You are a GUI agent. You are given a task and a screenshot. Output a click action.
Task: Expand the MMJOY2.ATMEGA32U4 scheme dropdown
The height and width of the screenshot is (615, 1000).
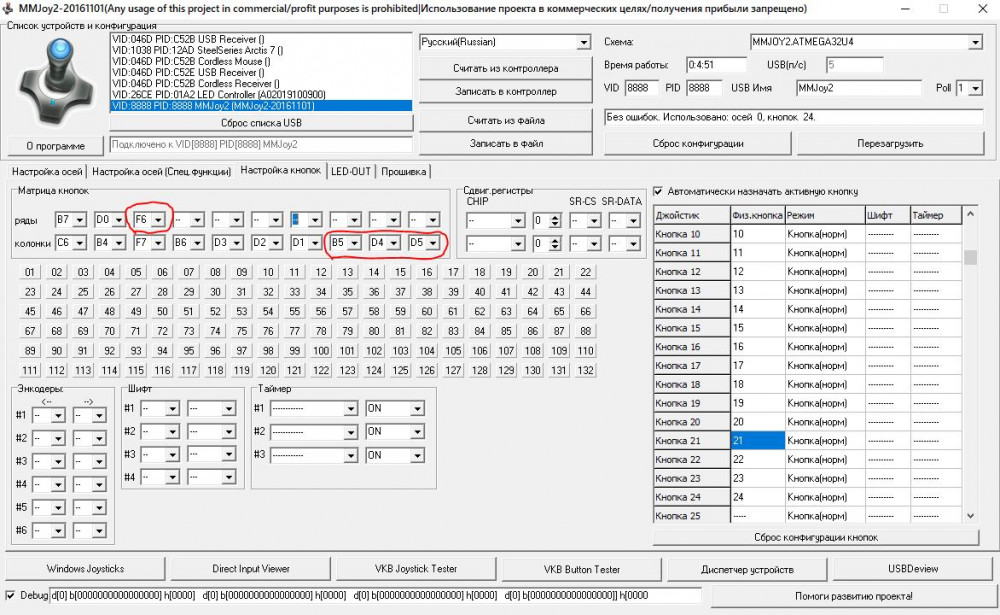(974, 43)
